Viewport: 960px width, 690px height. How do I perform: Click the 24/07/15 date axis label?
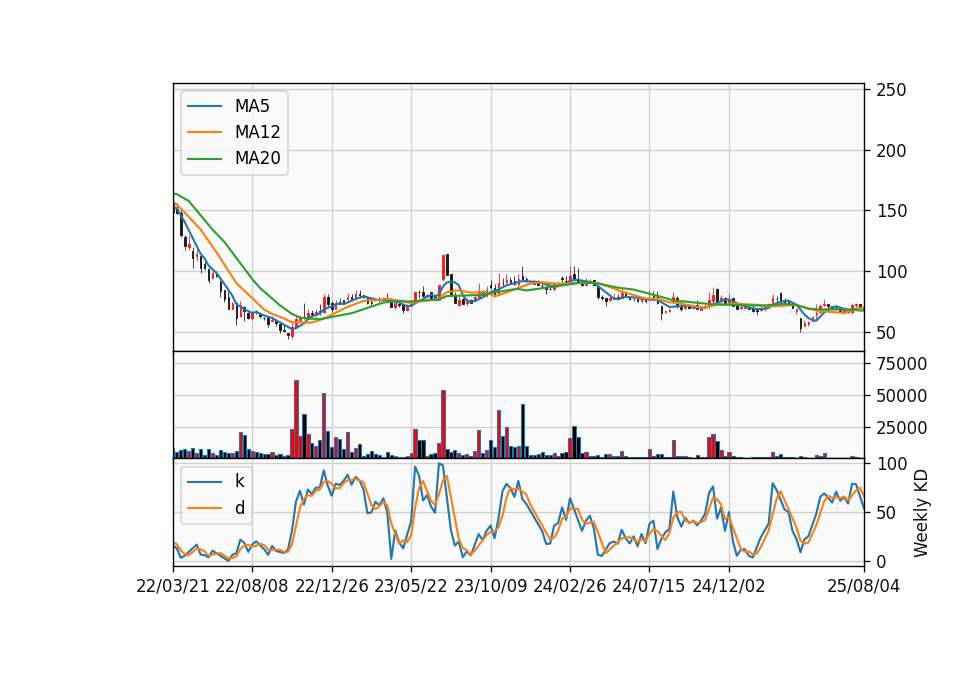[648, 587]
